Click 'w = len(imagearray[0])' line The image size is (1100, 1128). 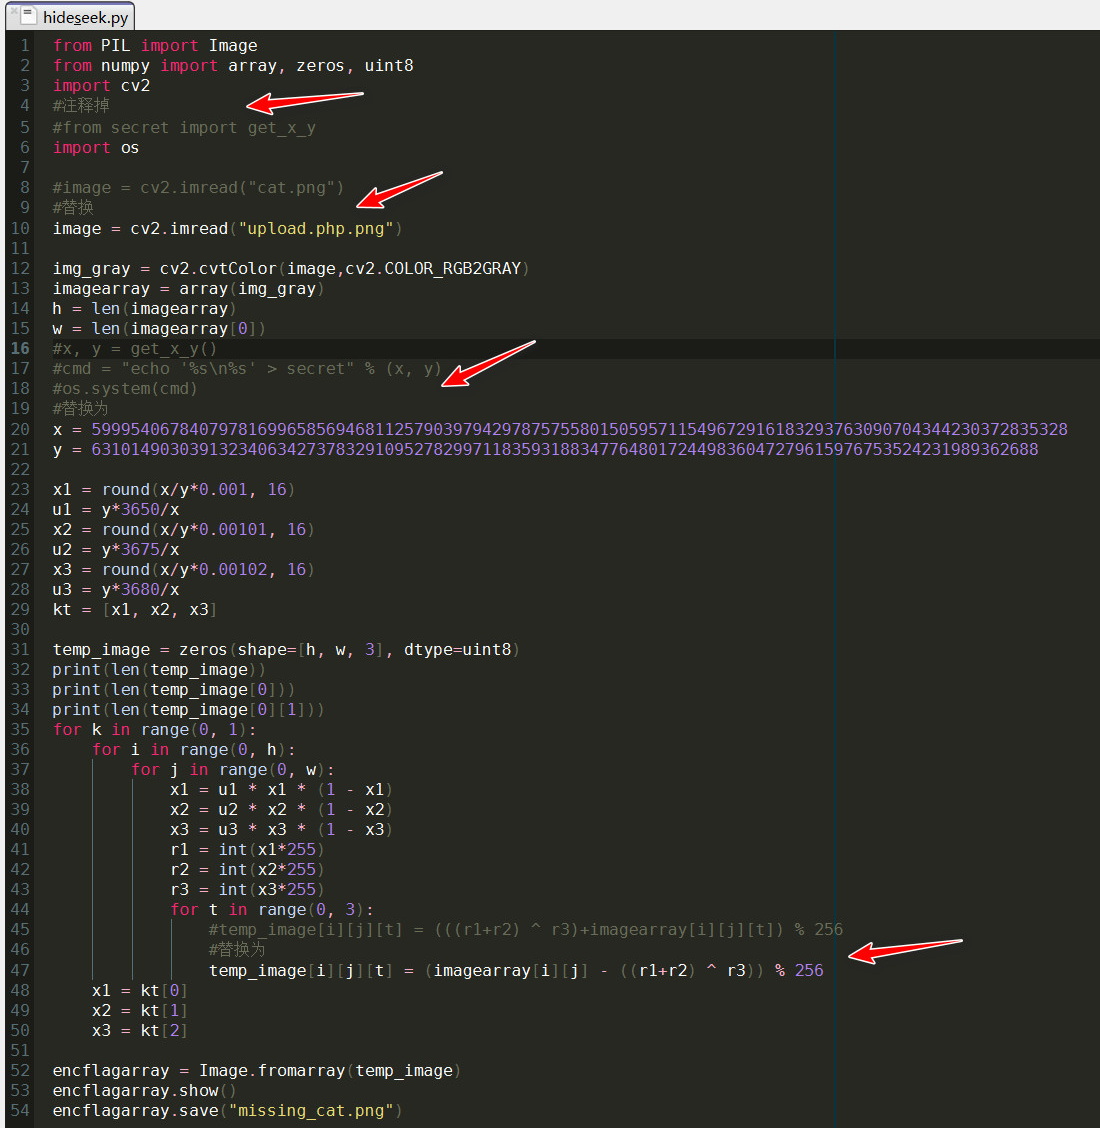(159, 329)
